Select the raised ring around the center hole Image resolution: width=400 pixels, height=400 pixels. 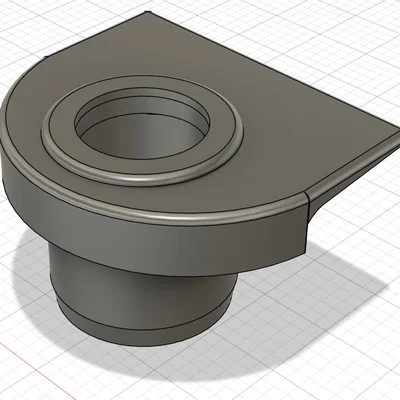tap(142, 131)
